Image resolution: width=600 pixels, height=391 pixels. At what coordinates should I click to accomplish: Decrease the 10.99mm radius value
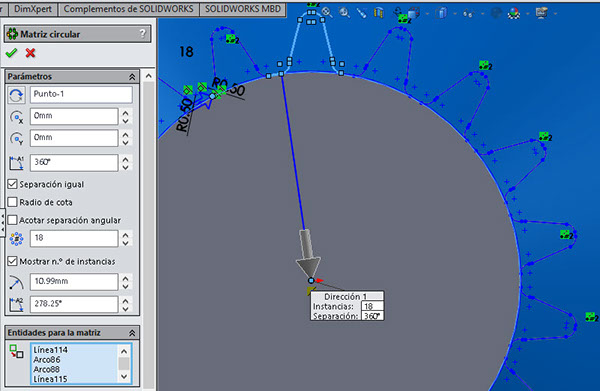tap(126, 286)
